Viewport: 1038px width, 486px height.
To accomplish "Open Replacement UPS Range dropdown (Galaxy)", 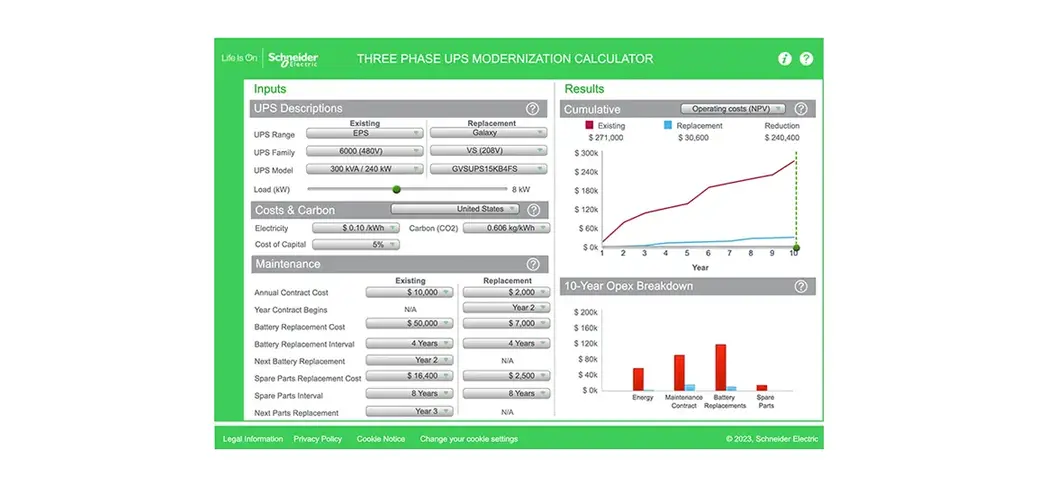I will (x=489, y=133).
